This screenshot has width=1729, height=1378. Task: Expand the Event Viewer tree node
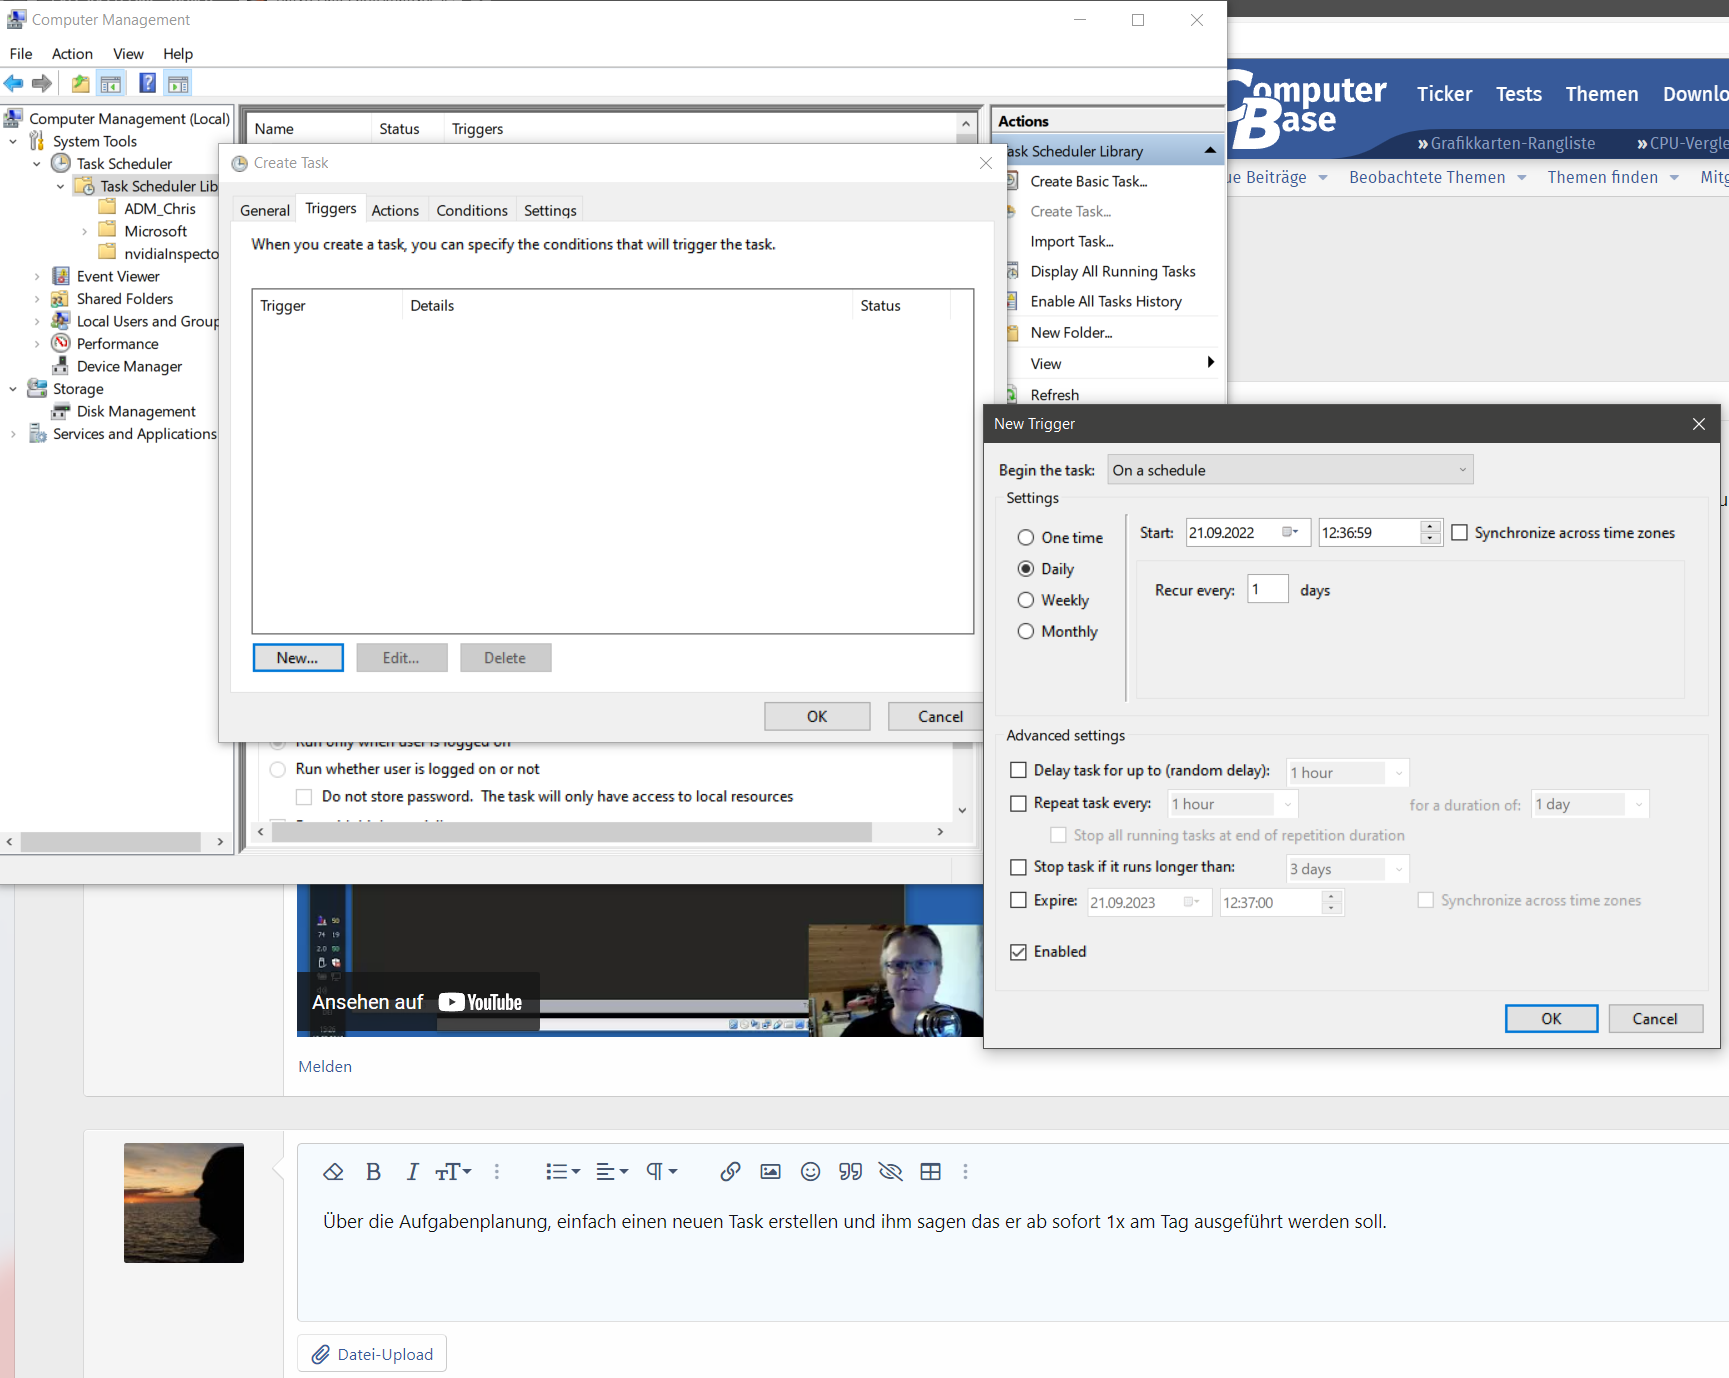click(x=37, y=276)
